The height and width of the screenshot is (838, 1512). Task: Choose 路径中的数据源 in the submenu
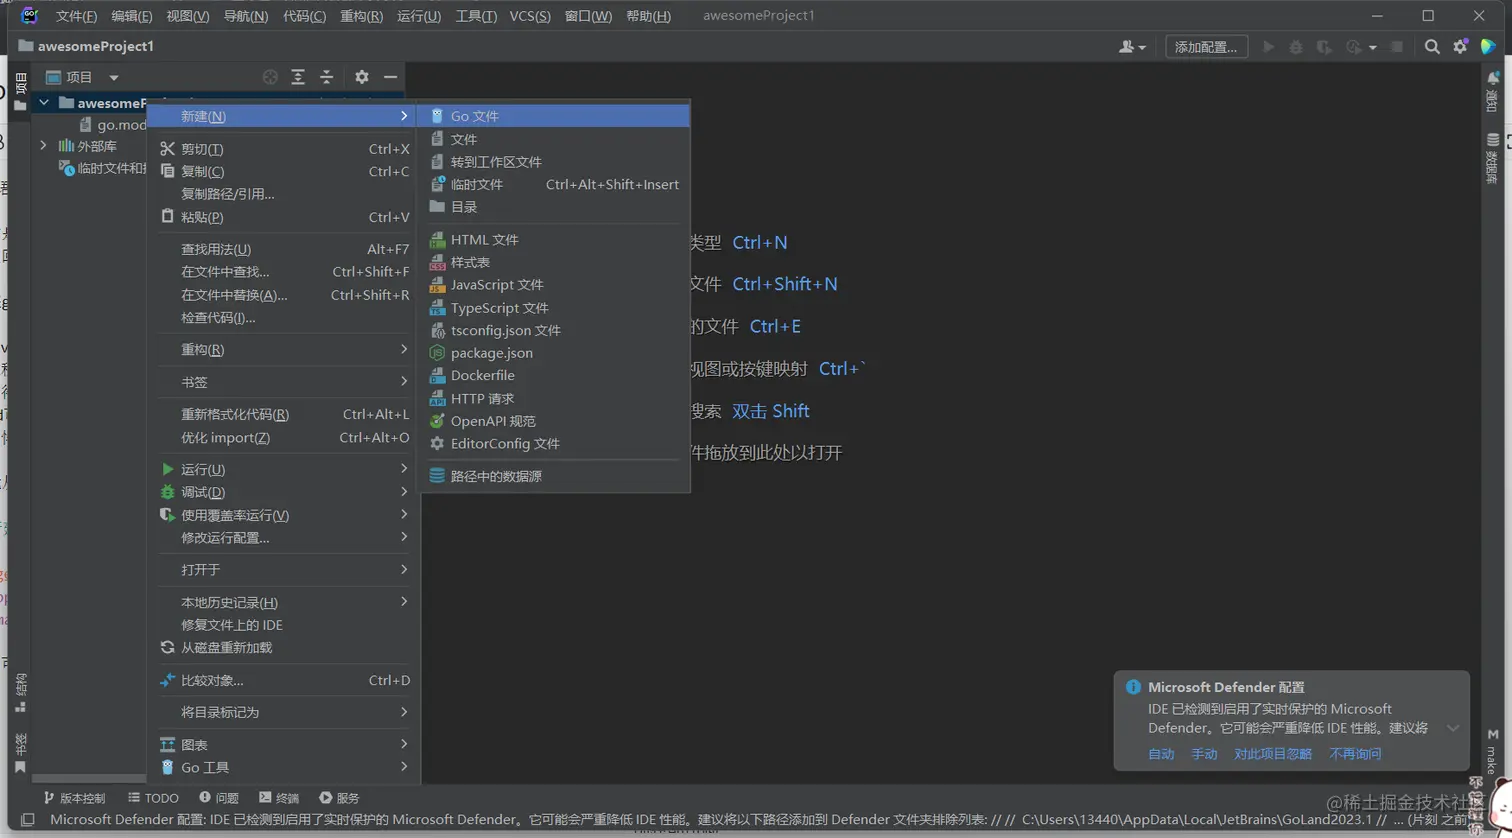pyautogui.click(x=555, y=476)
